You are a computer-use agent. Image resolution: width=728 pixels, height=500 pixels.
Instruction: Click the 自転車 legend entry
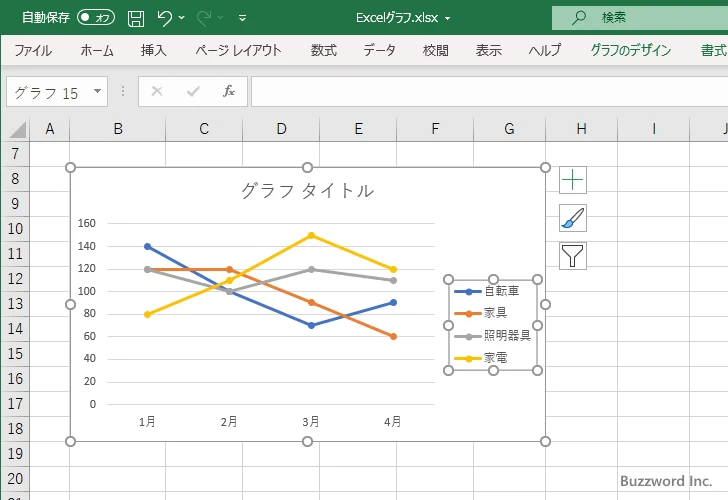[487, 291]
